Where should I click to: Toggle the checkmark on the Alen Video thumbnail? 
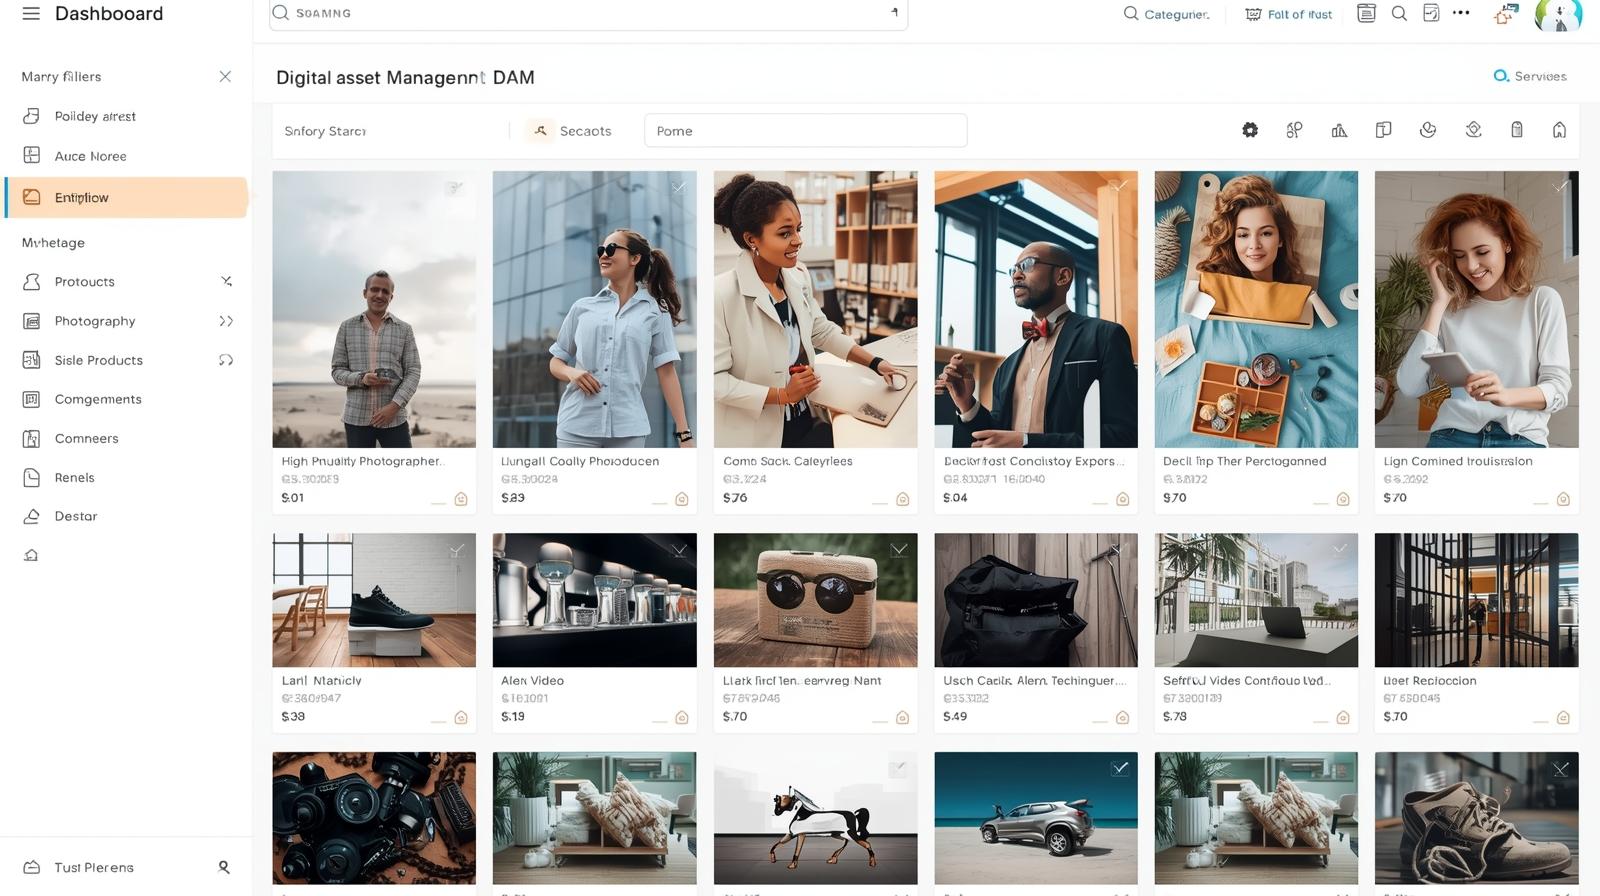679,550
